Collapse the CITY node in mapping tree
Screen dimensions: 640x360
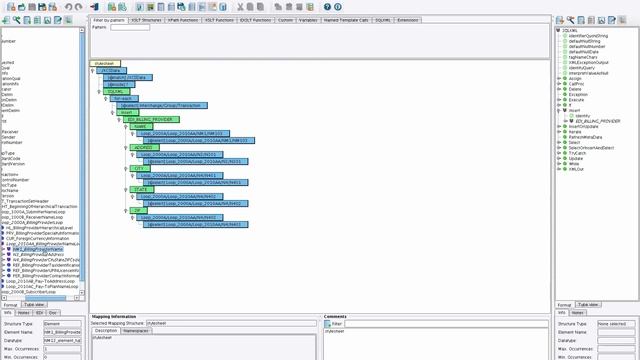[x=126, y=169]
